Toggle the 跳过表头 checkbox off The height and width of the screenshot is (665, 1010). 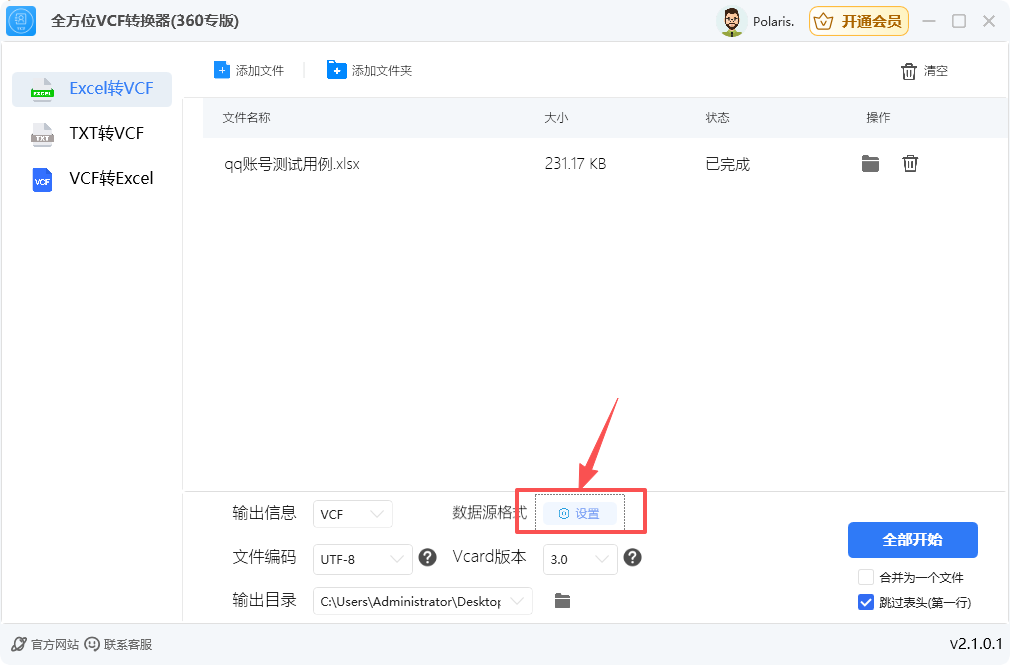(x=865, y=602)
